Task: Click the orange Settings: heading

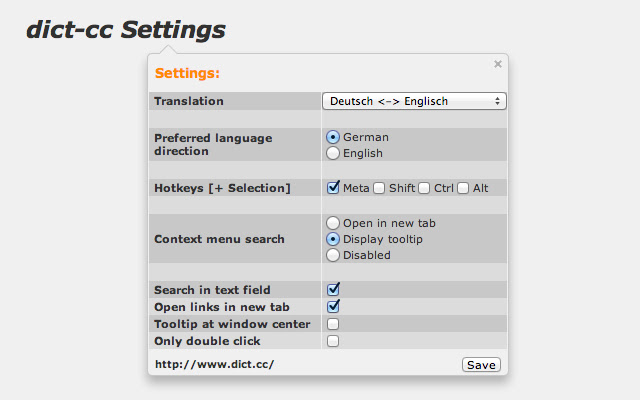Action: click(187, 73)
